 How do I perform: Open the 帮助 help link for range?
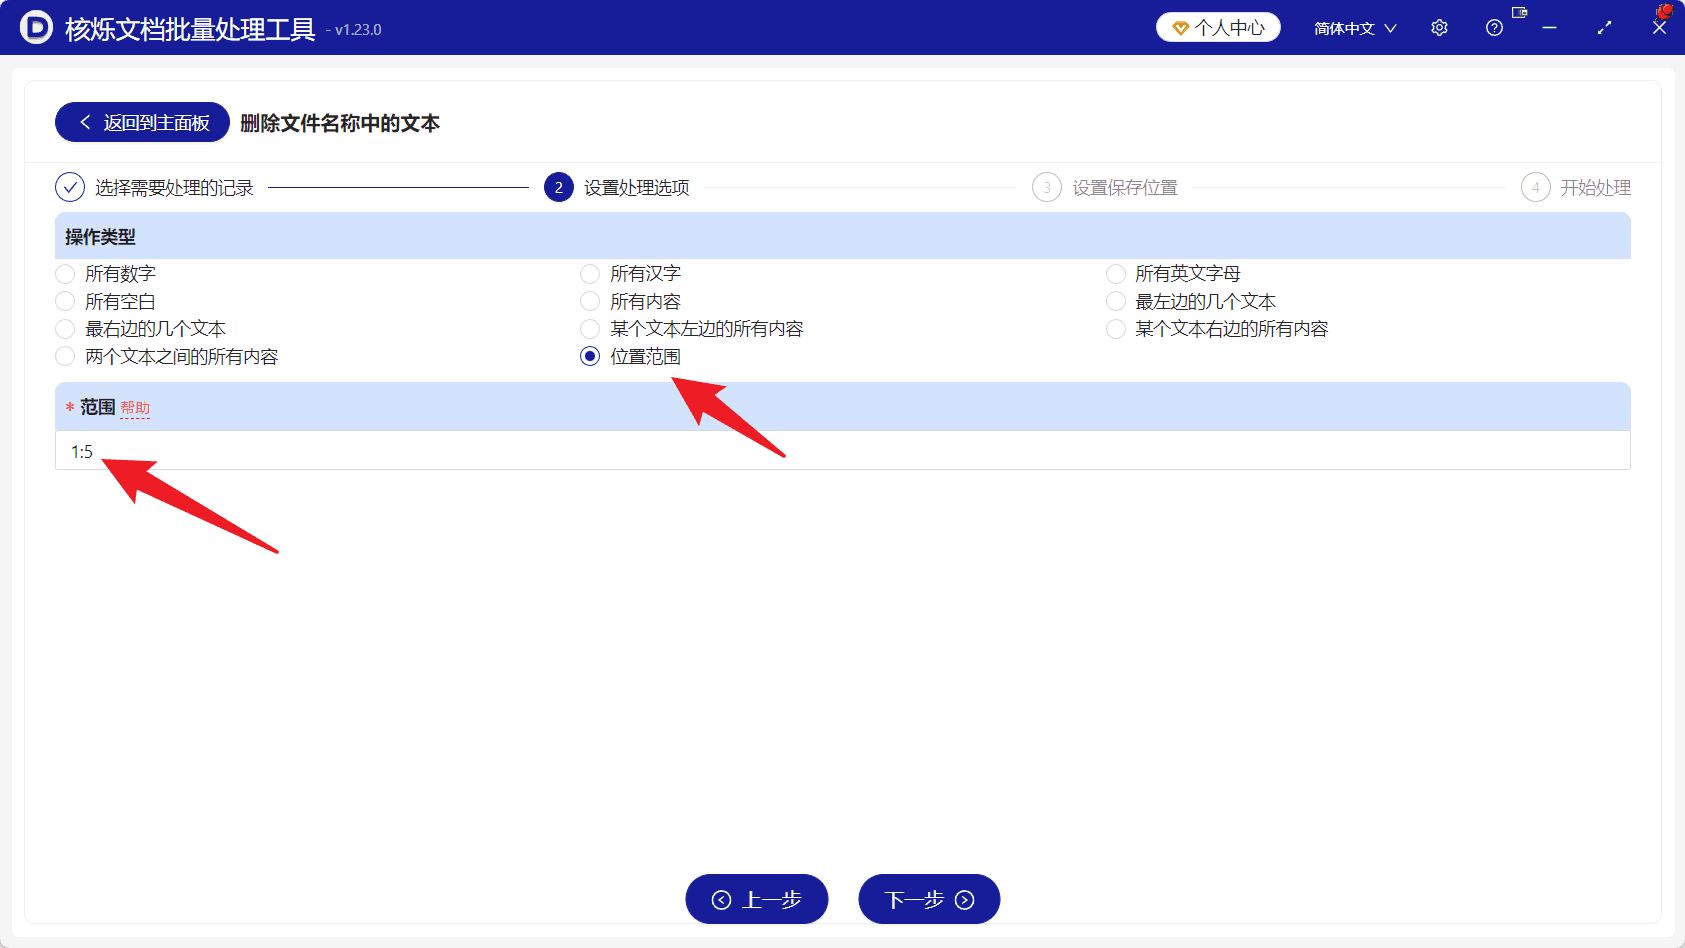[x=135, y=408]
